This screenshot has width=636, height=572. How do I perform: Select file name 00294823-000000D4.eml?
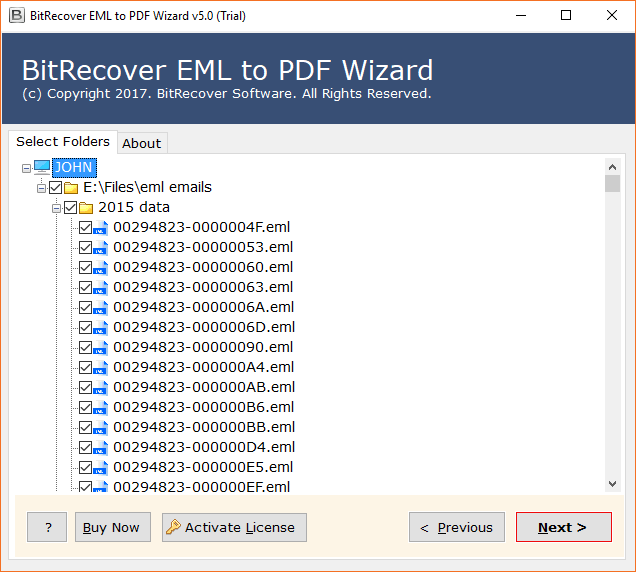point(204,447)
